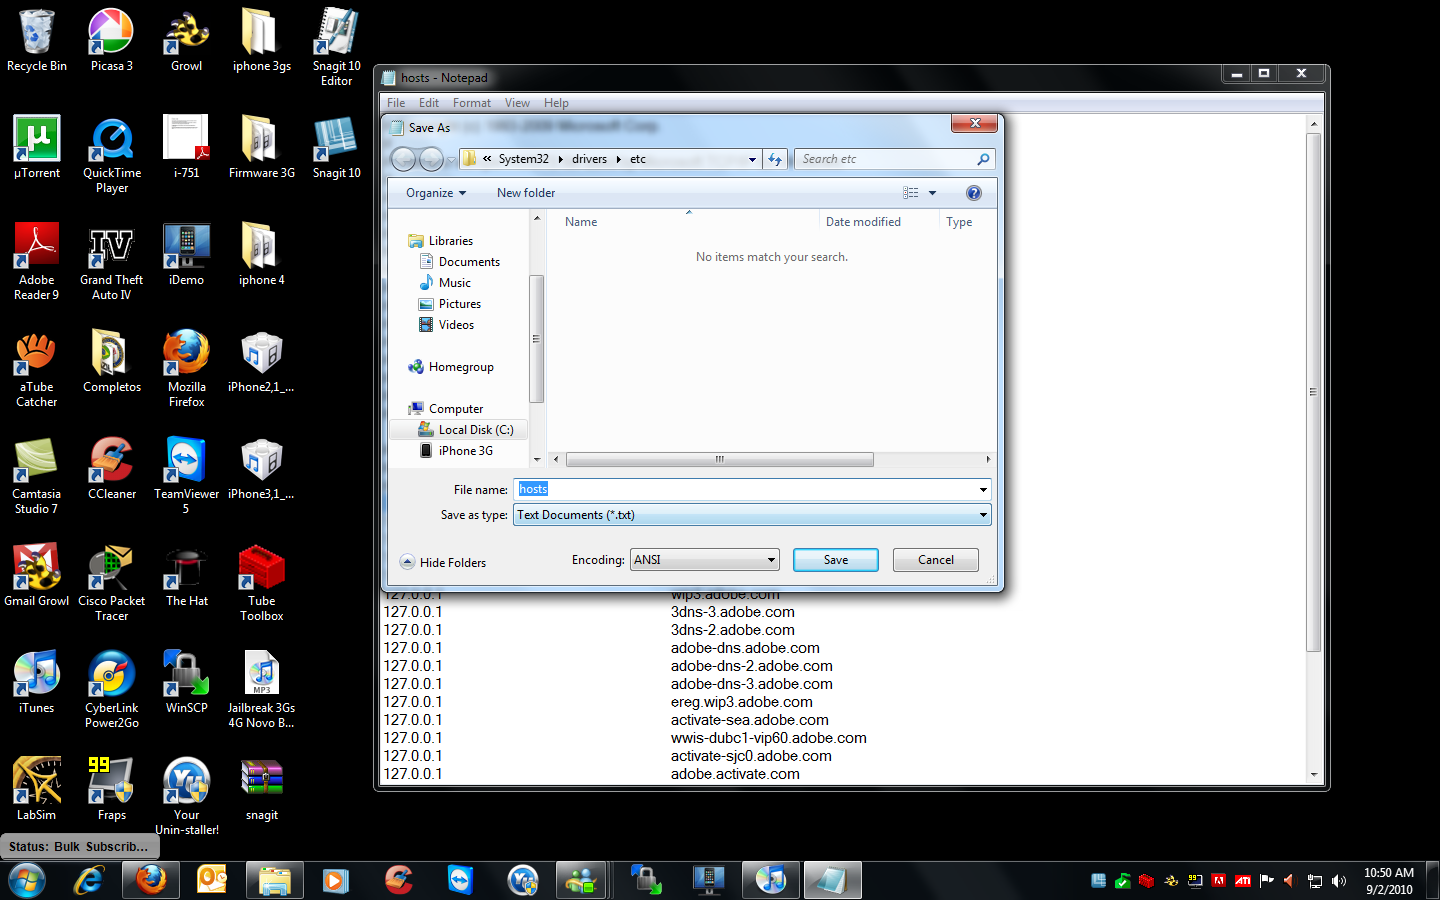Click the Notepad vertical scrollbar
1440x900 pixels.
(1313, 392)
